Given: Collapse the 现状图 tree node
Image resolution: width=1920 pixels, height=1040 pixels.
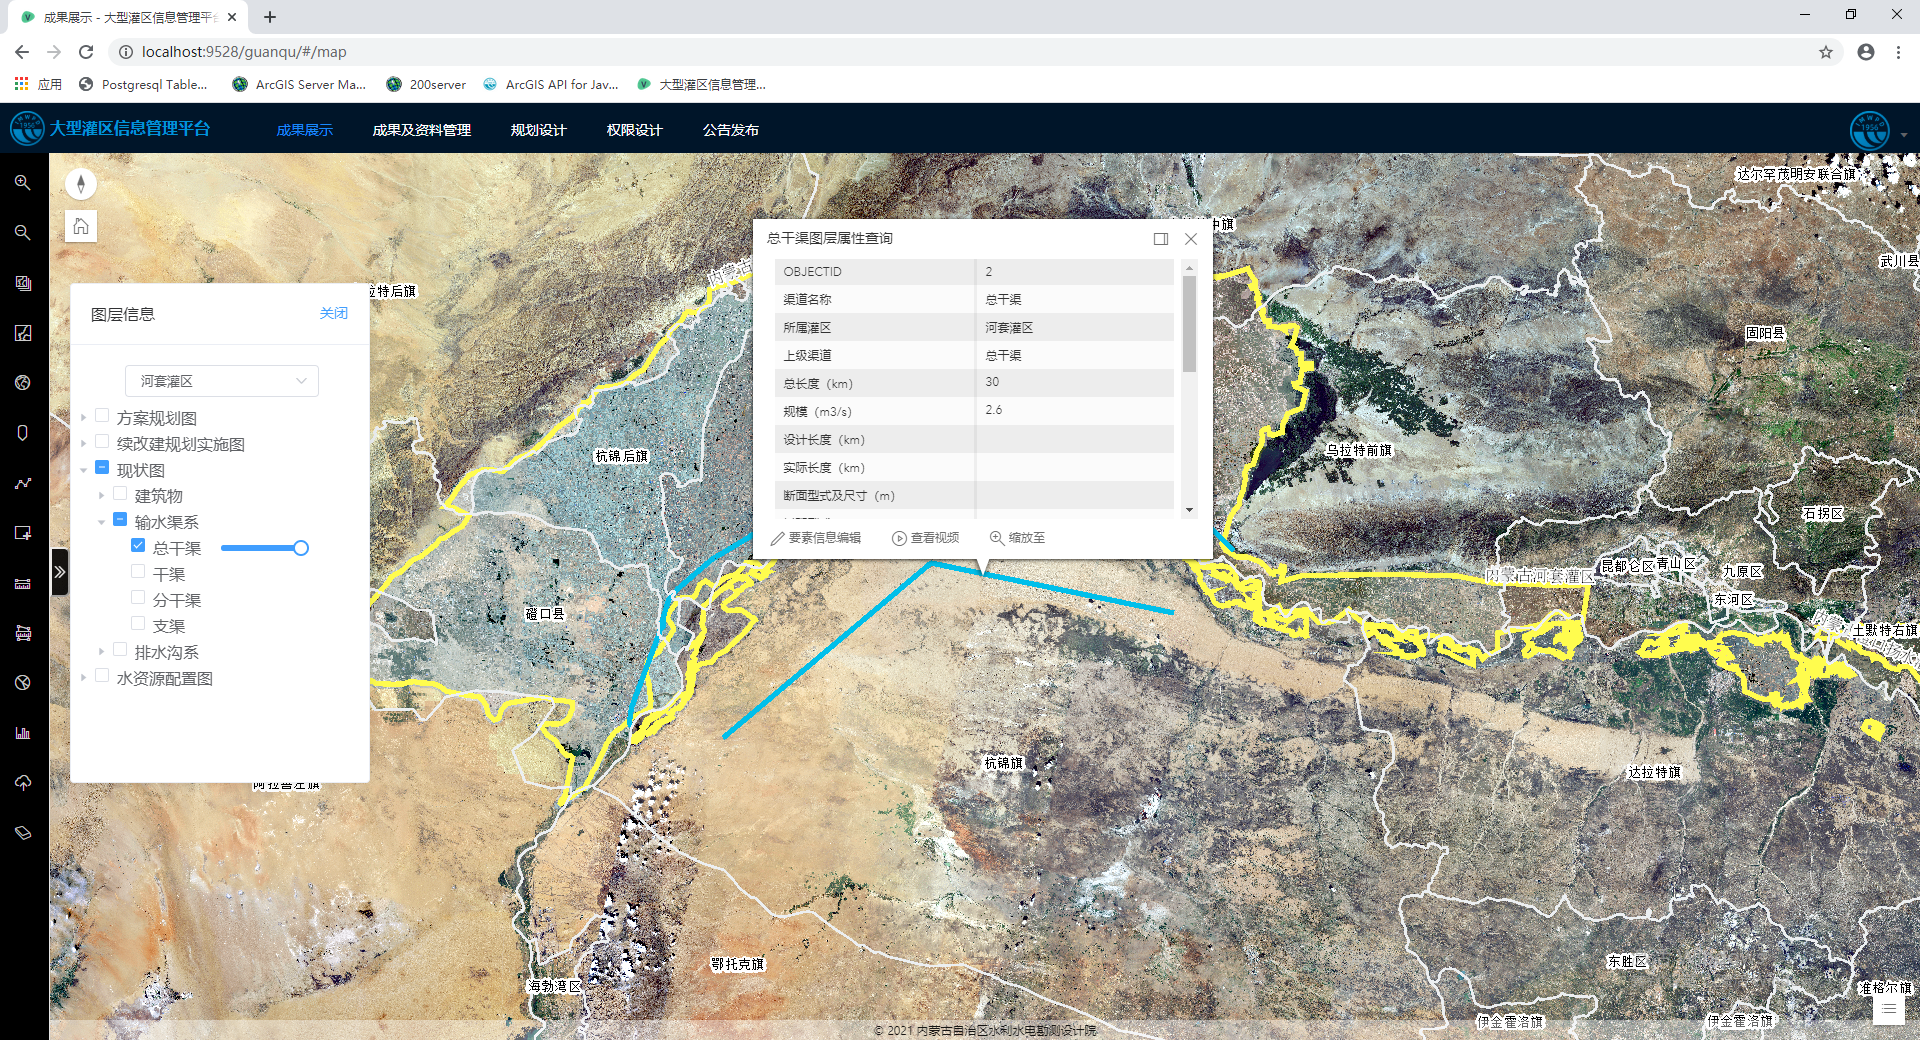Looking at the screenshot, I should [83, 469].
